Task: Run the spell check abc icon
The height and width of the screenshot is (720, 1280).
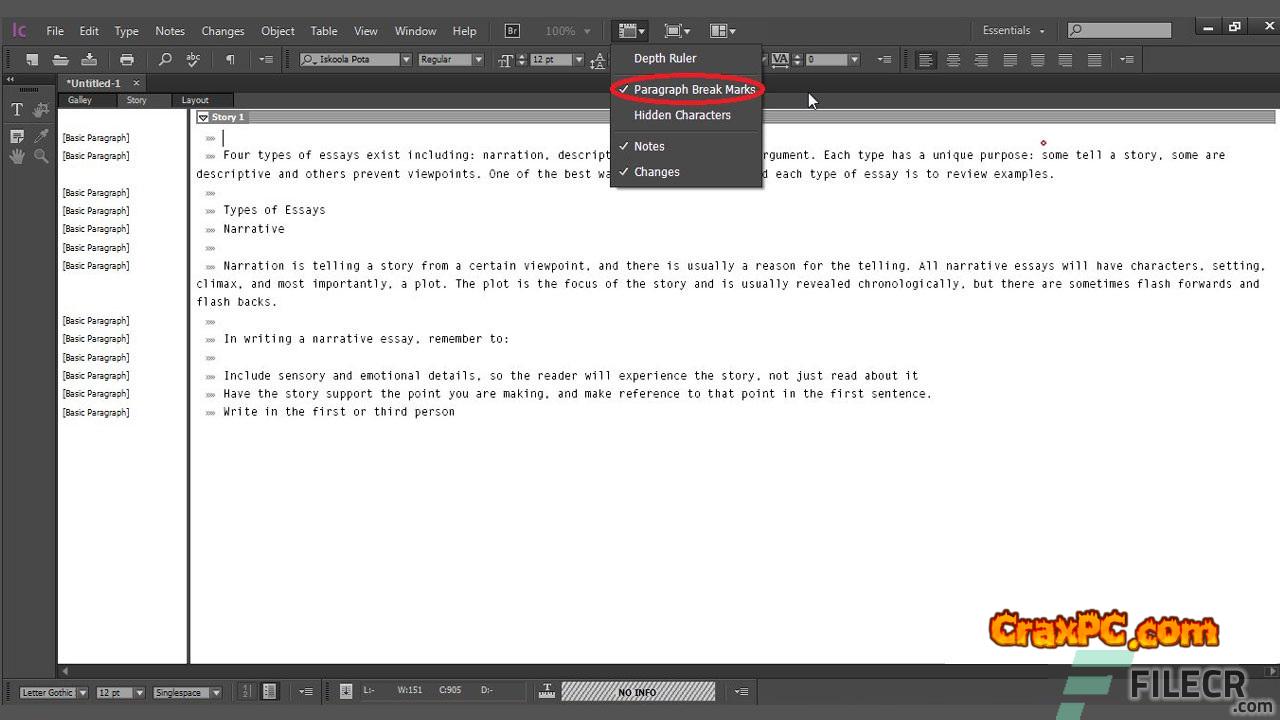Action: (x=193, y=60)
